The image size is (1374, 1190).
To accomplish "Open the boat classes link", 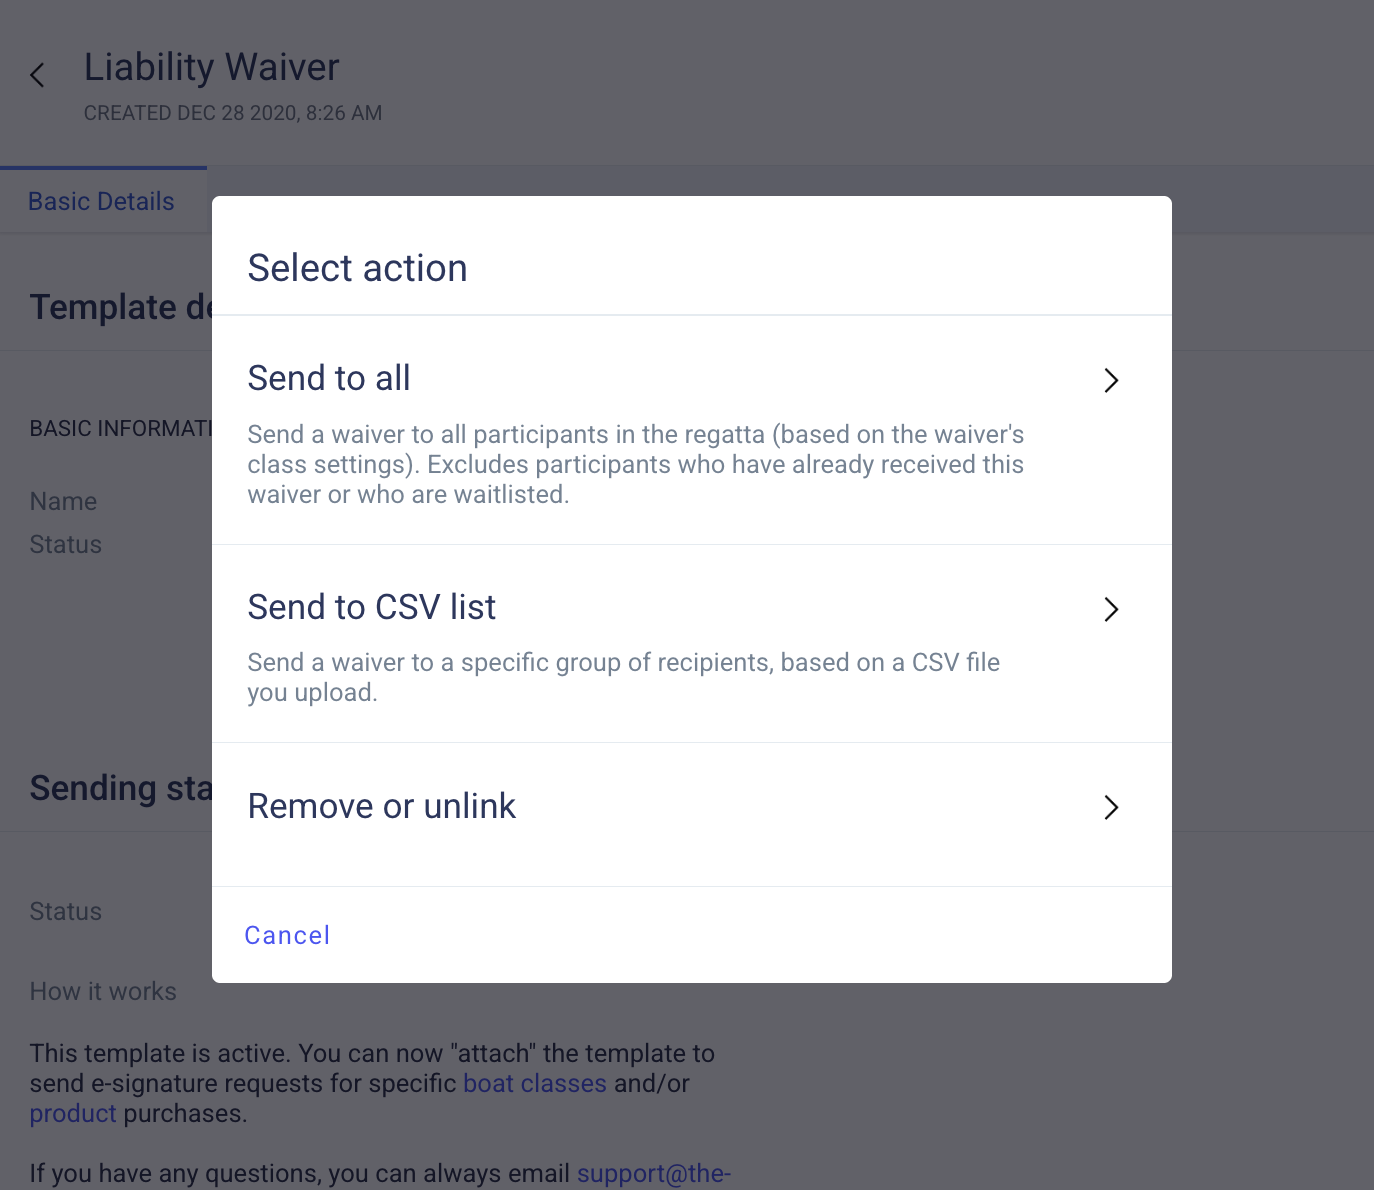I will pyautogui.click(x=535, y=1083).
